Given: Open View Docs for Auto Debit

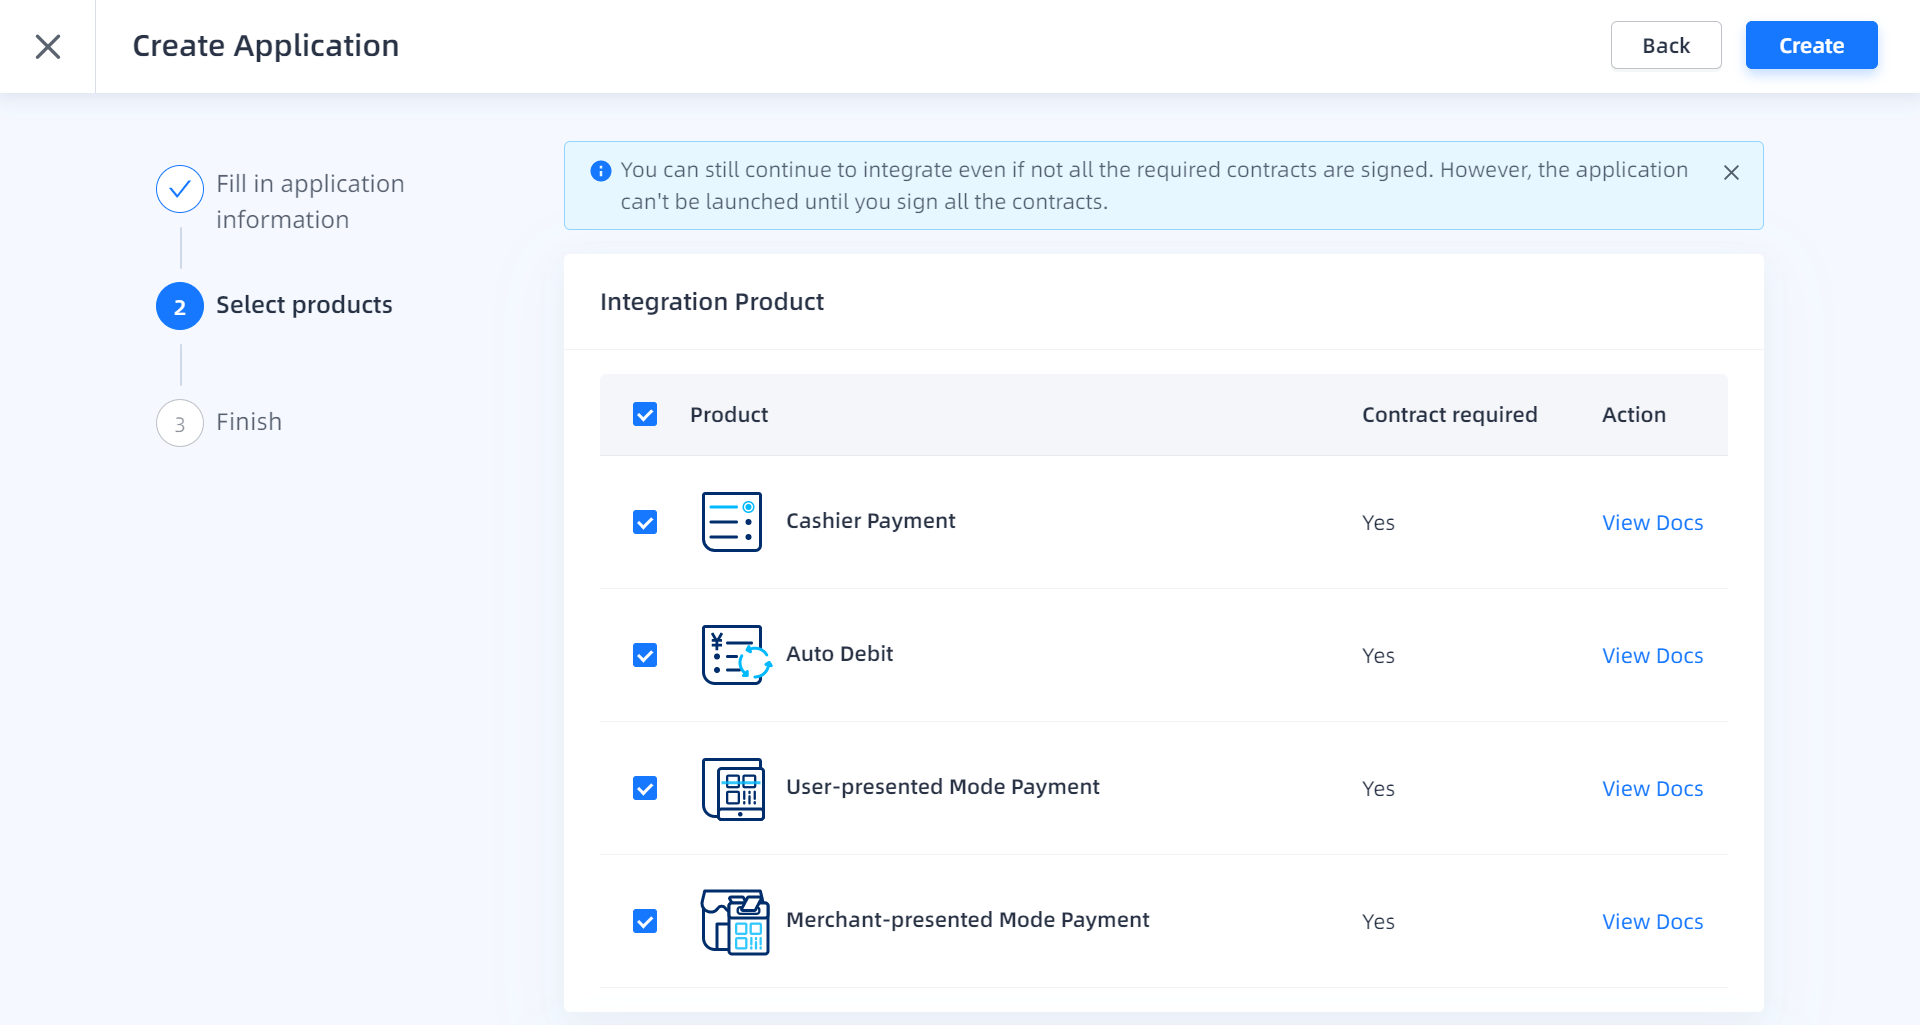Looking at the screenshot, I should click(x=1652, y=655).
